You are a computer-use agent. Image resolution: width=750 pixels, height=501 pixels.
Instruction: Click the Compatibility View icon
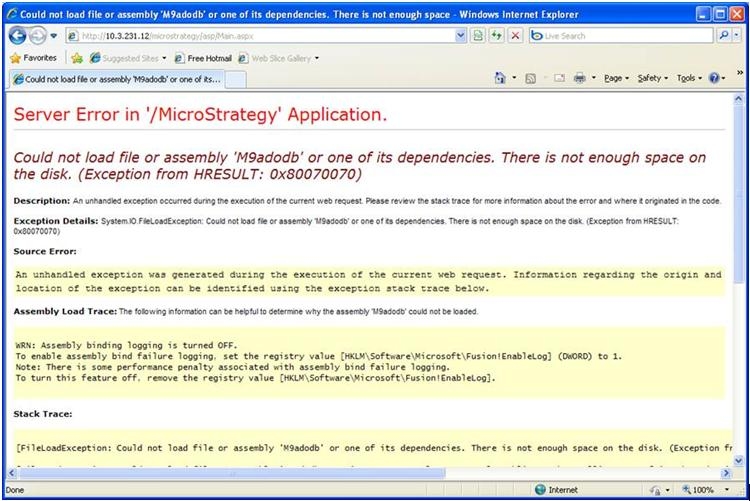(478, 36)
